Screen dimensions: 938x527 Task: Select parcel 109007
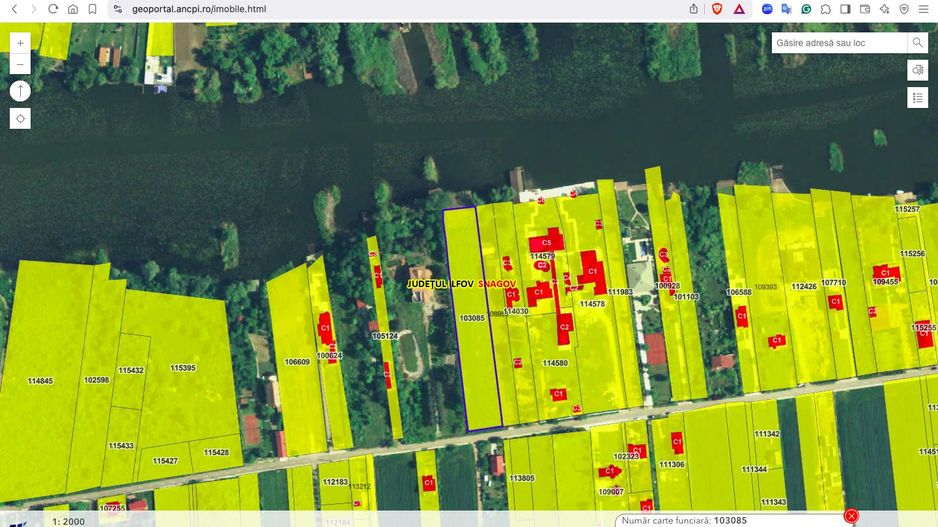pyautogui.click(x=611, y=492)
